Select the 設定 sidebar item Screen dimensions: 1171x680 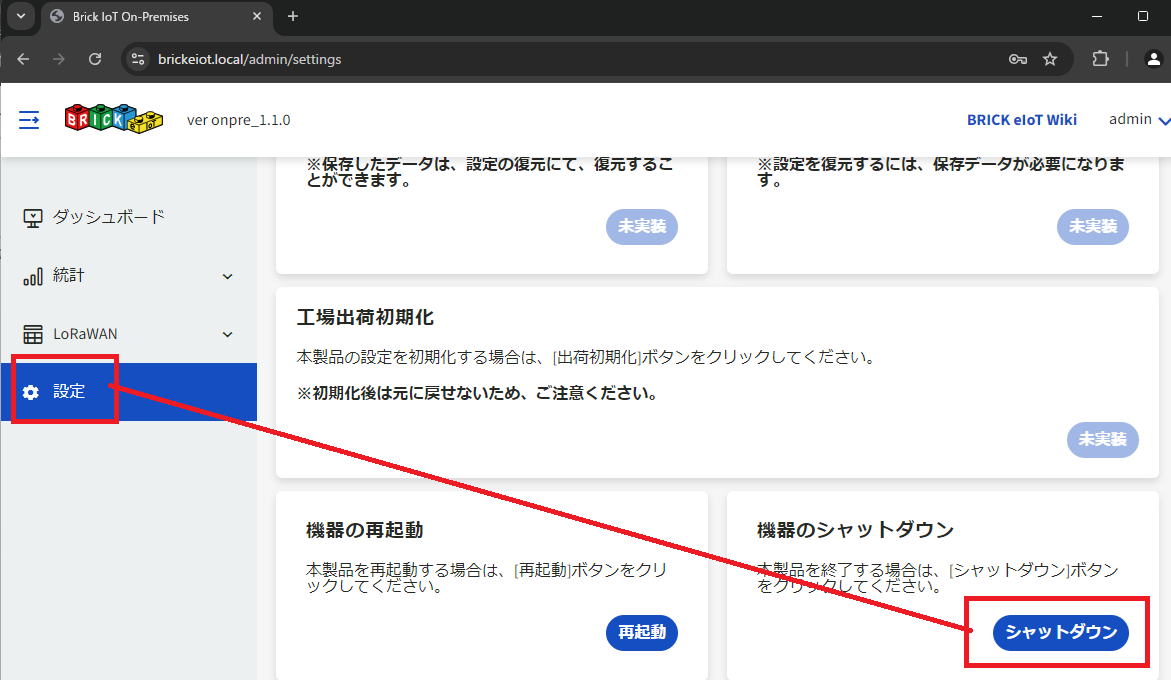[68, 392]
